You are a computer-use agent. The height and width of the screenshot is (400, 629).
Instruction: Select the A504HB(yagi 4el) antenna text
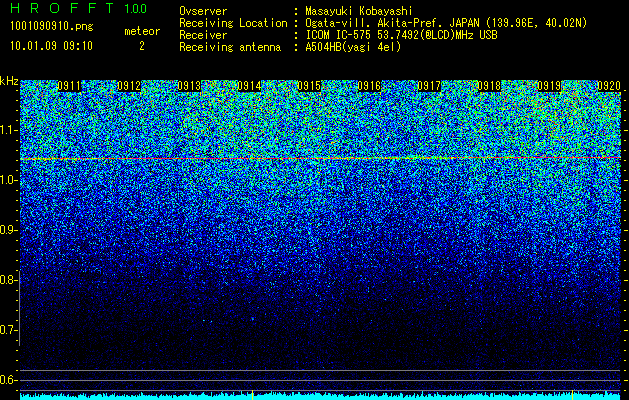tap(353, 47)
